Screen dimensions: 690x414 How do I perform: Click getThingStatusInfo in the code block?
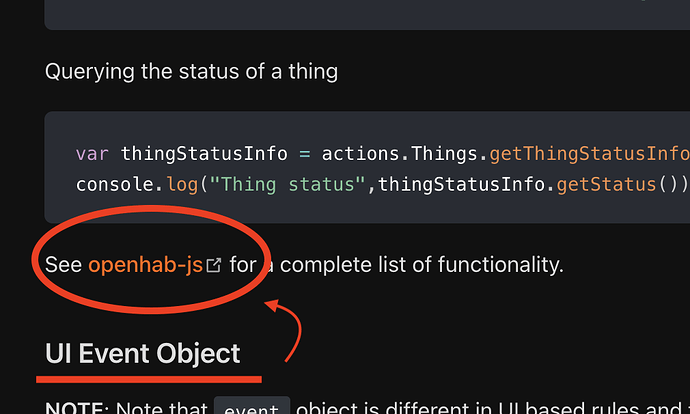click(589, 154)
